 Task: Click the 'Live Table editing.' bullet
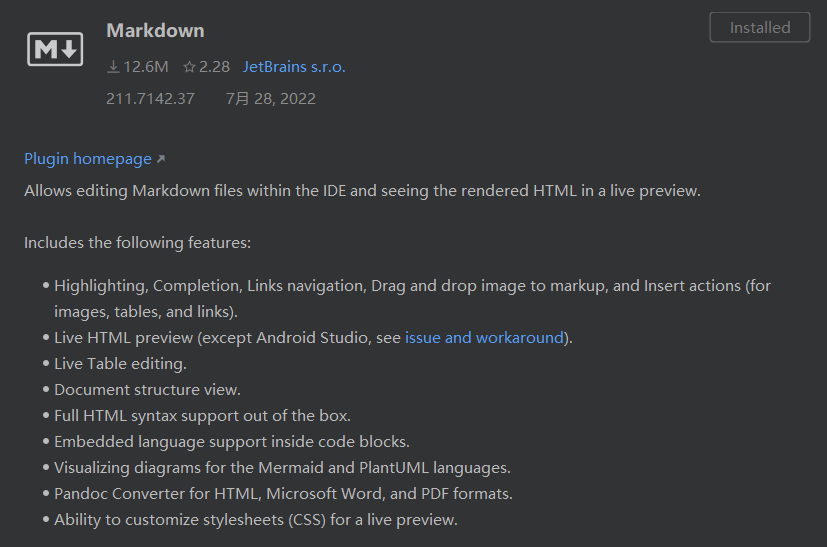click(x=120, y=364)
